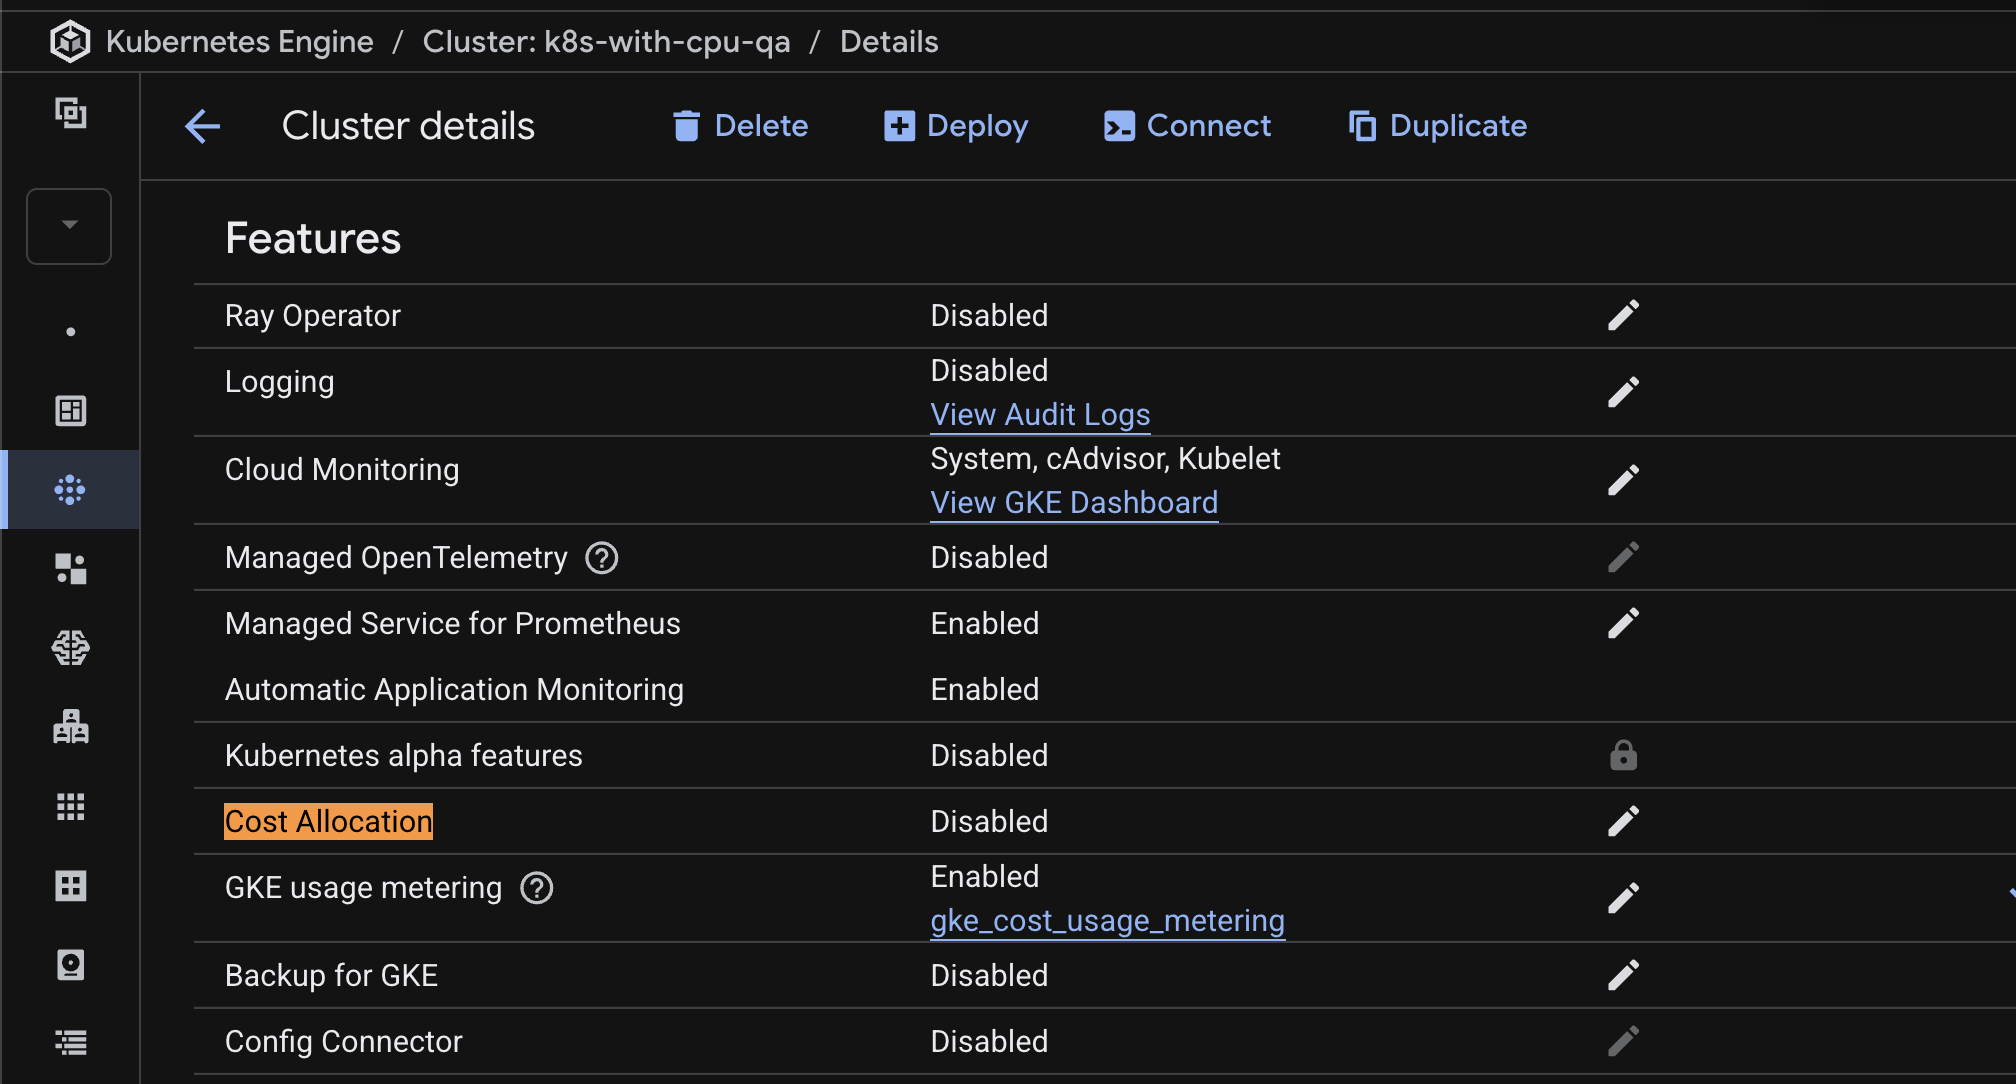Screen dimensions: 2016x1084
Task: Click the back arrow beside Cluster details
Action: 203,126
